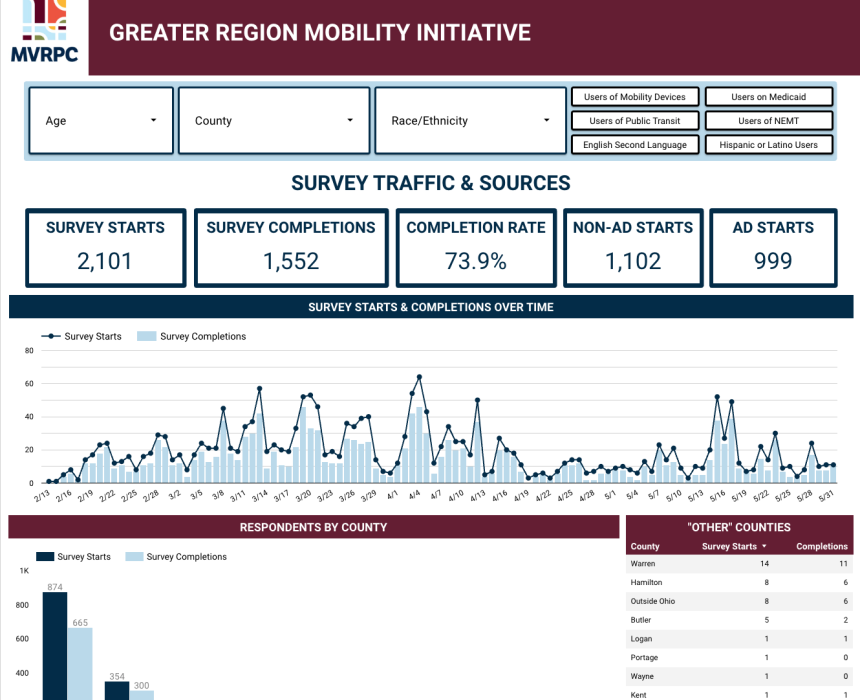Click the Survey Starts sort arrow icon

[x=764, y=546]
